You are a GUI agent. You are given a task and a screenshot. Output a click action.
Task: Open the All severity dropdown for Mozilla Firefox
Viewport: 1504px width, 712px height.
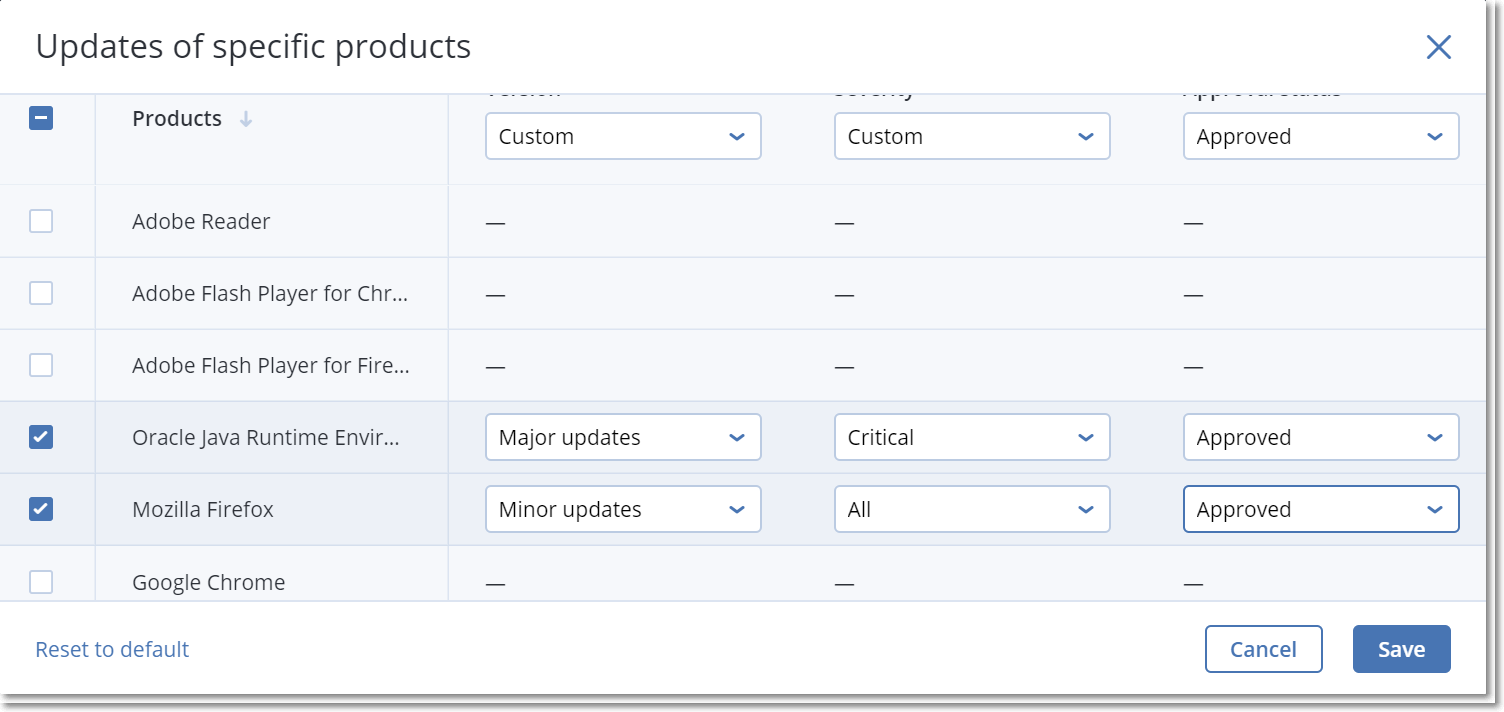[971, 509]
